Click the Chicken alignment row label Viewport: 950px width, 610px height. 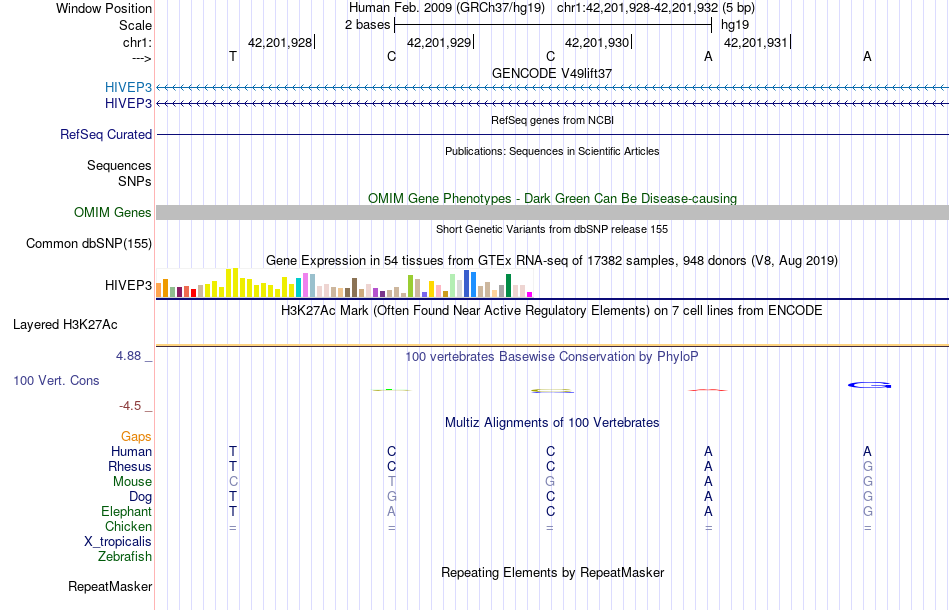pos(128,526)
